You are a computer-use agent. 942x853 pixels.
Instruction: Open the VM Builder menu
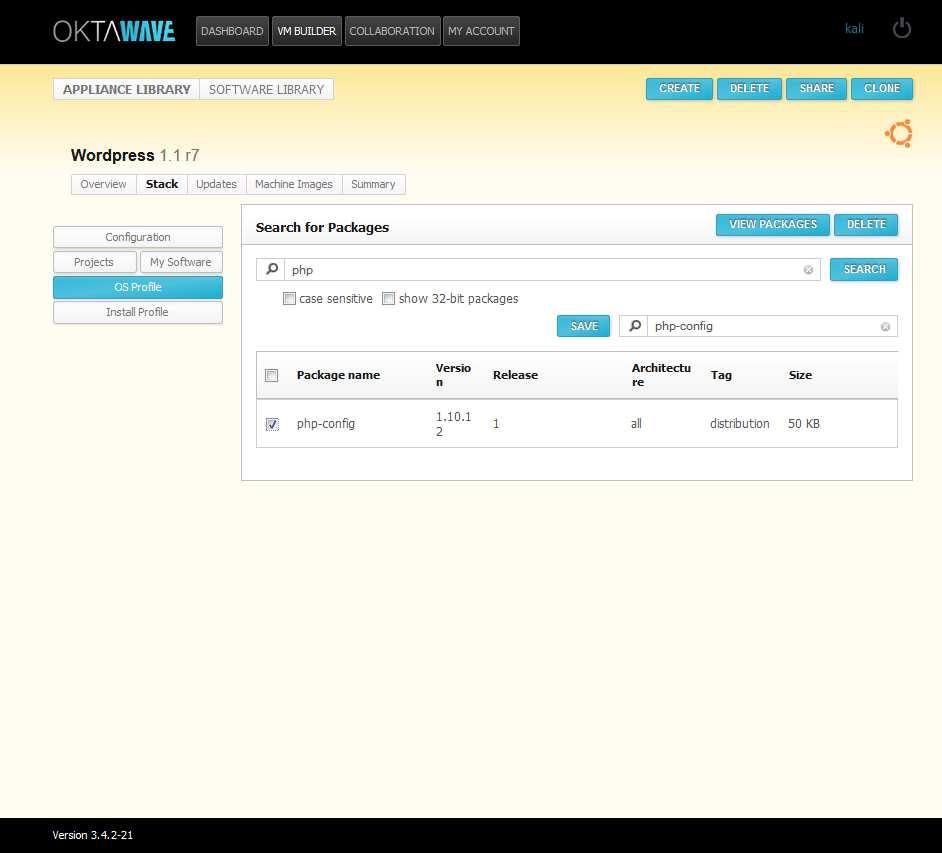(306, 31)
